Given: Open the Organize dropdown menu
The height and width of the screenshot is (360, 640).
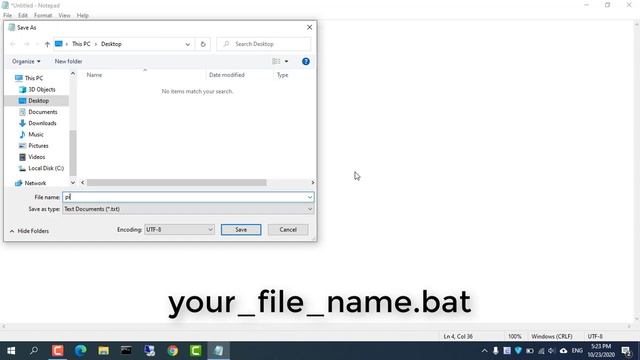Looking at the screenshot, I should coord(26,61).
